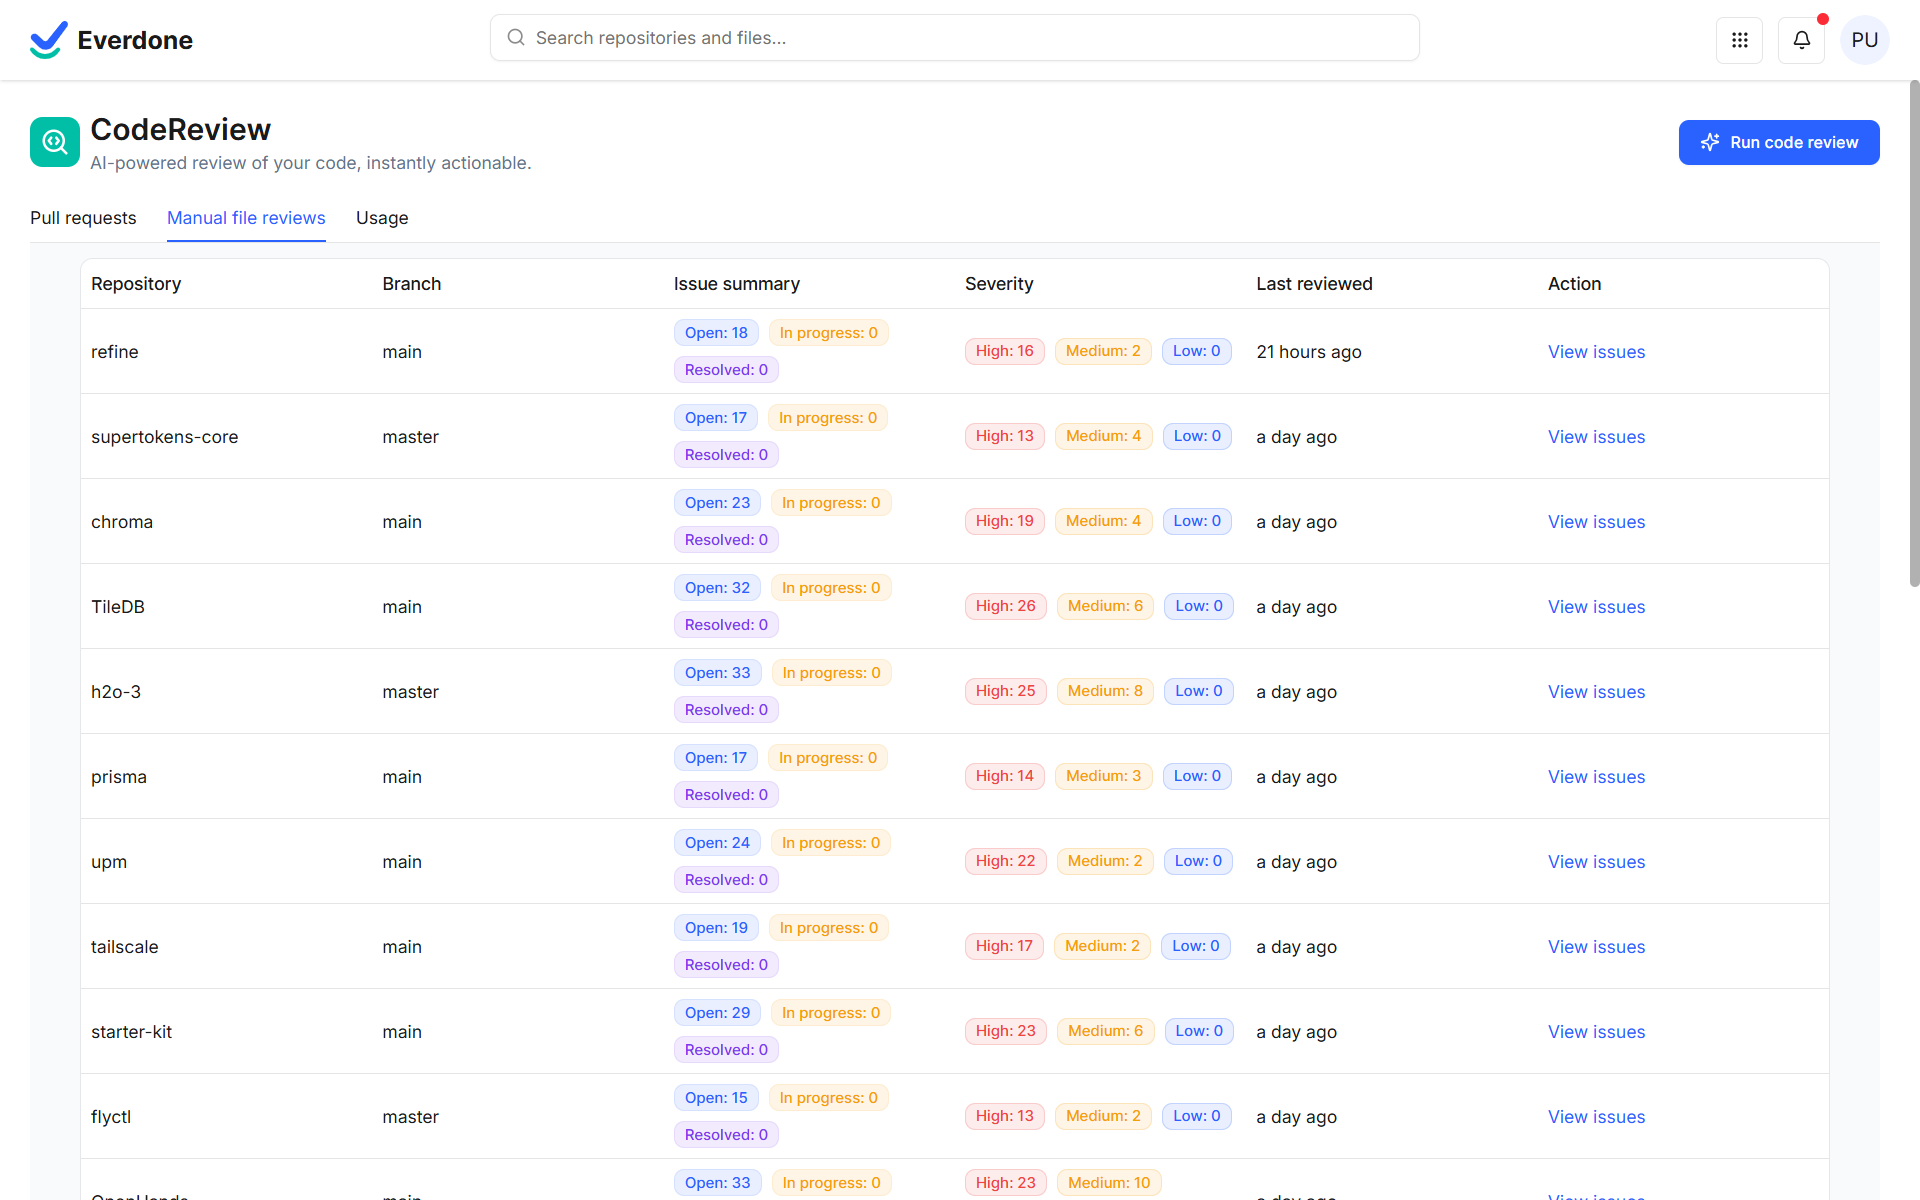Click the Open: 23 badge for chroma
The height and width of the screenshot is (1200, 1920).
pyautogui.click(x=717, y=502)
